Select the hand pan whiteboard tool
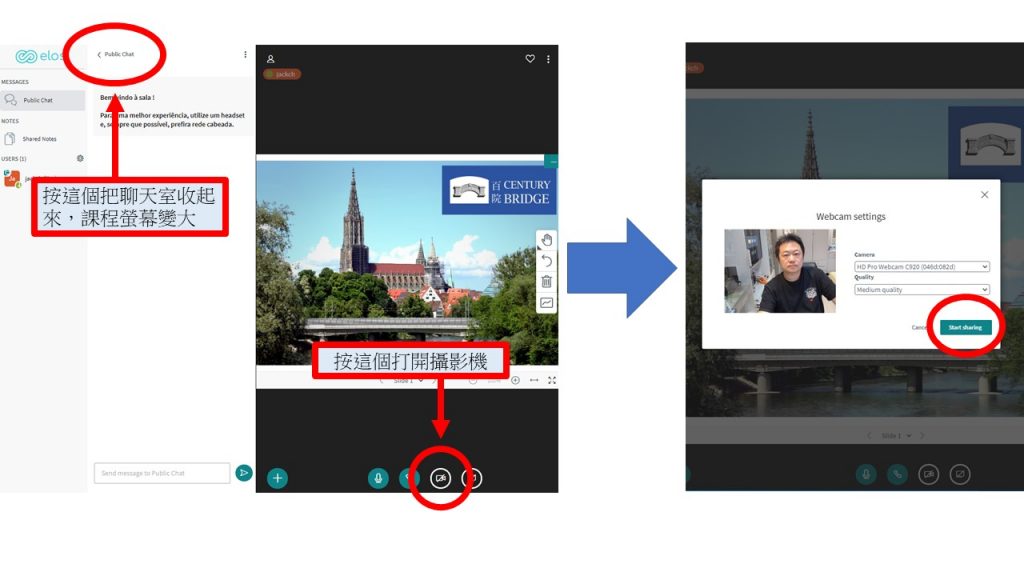This screenshot has width=1024, height=576. [547, 240]
